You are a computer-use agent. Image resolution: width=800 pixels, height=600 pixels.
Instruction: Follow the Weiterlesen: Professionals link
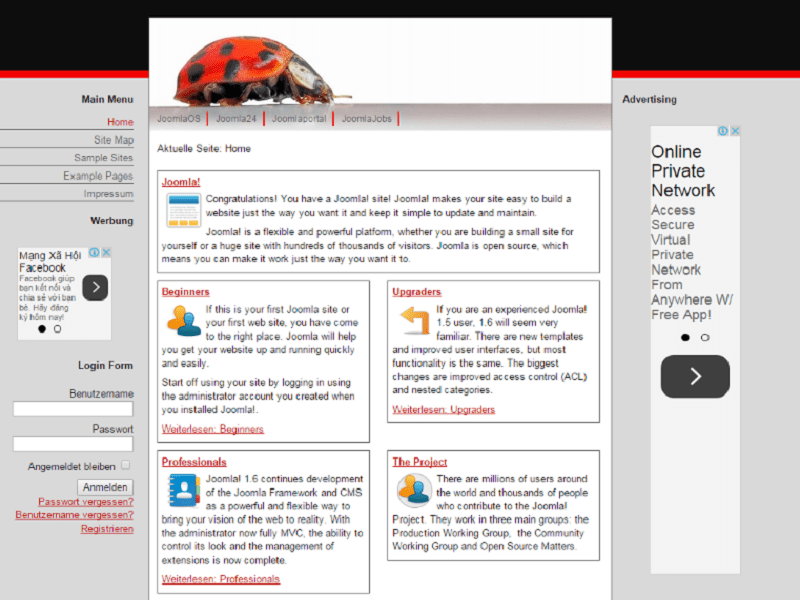point(221,579)
